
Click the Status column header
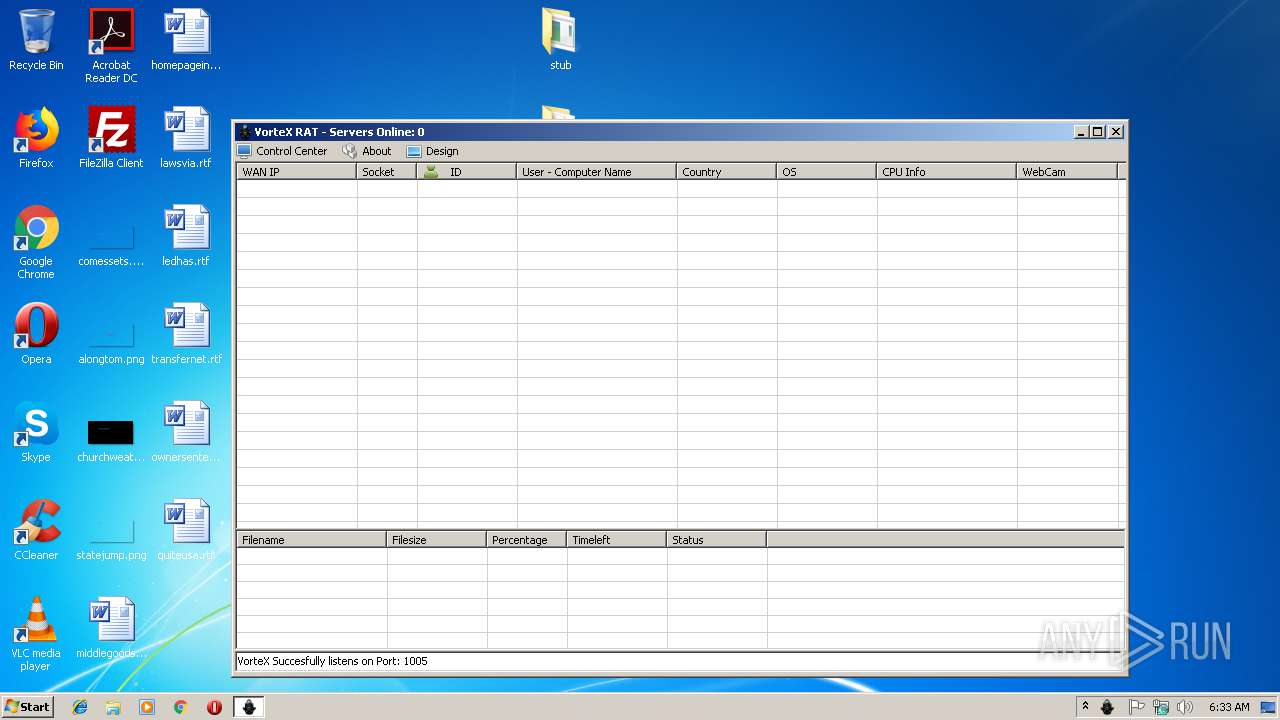[x=717, y=540]
